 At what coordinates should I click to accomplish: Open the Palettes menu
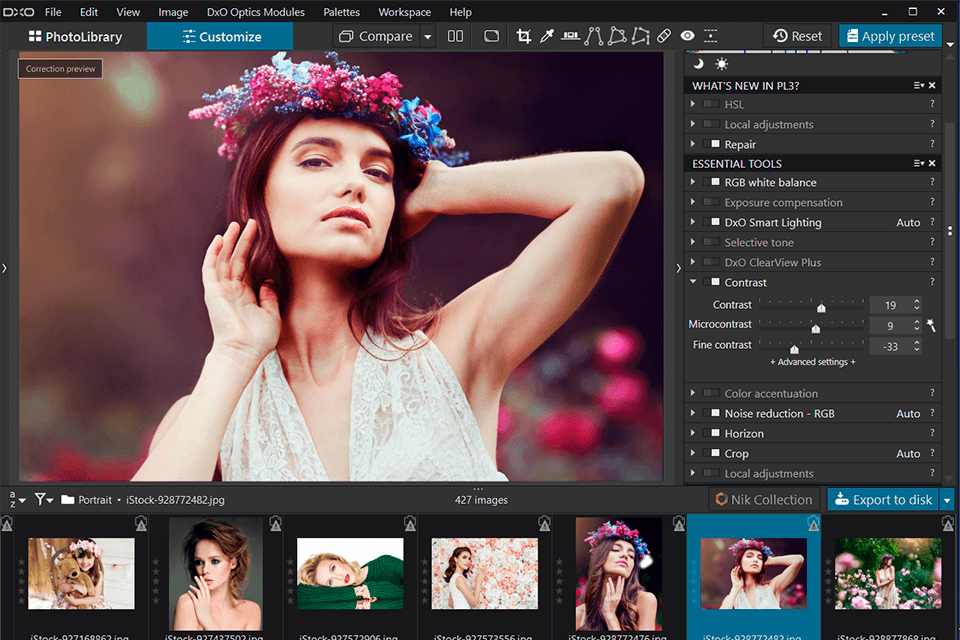coord(341,12)
